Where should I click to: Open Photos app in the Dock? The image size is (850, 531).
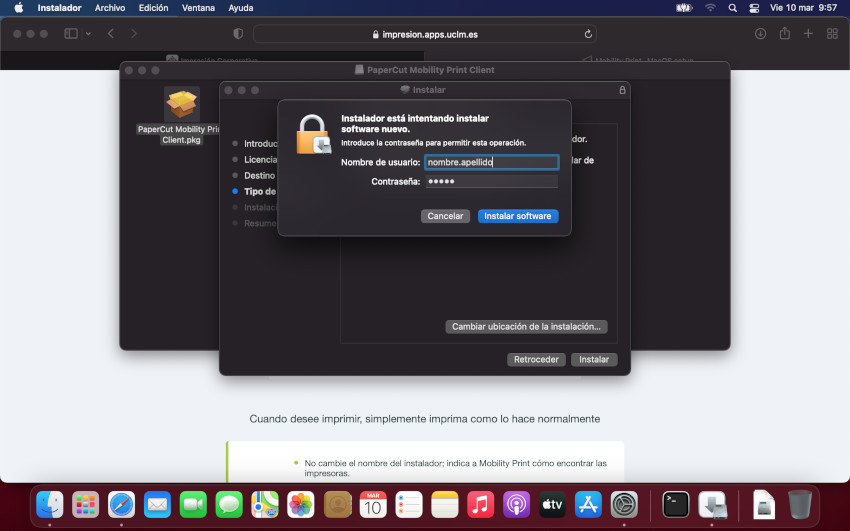[x=301, y=504]
